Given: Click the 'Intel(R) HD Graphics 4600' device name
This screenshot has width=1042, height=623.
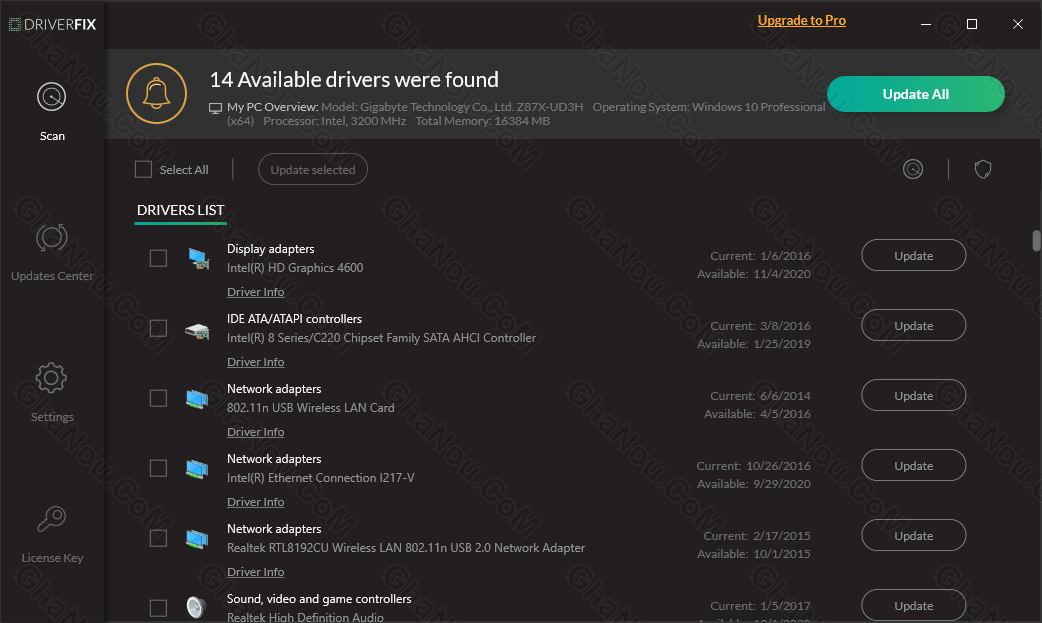Looking at the screenshot, I should (x=295, y=268).
